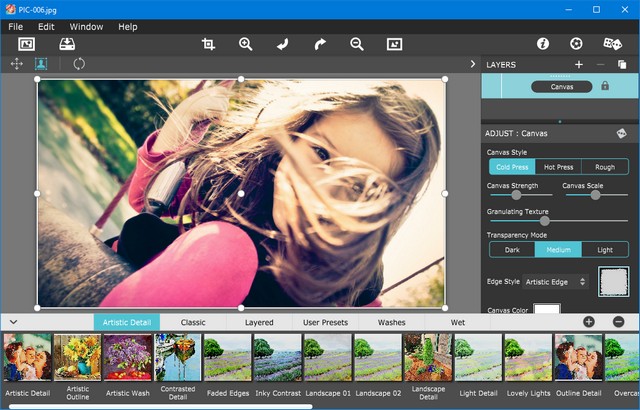Click the Canvas layer button
The height and width of the screenshot is (410, 640).
[562, 87]
